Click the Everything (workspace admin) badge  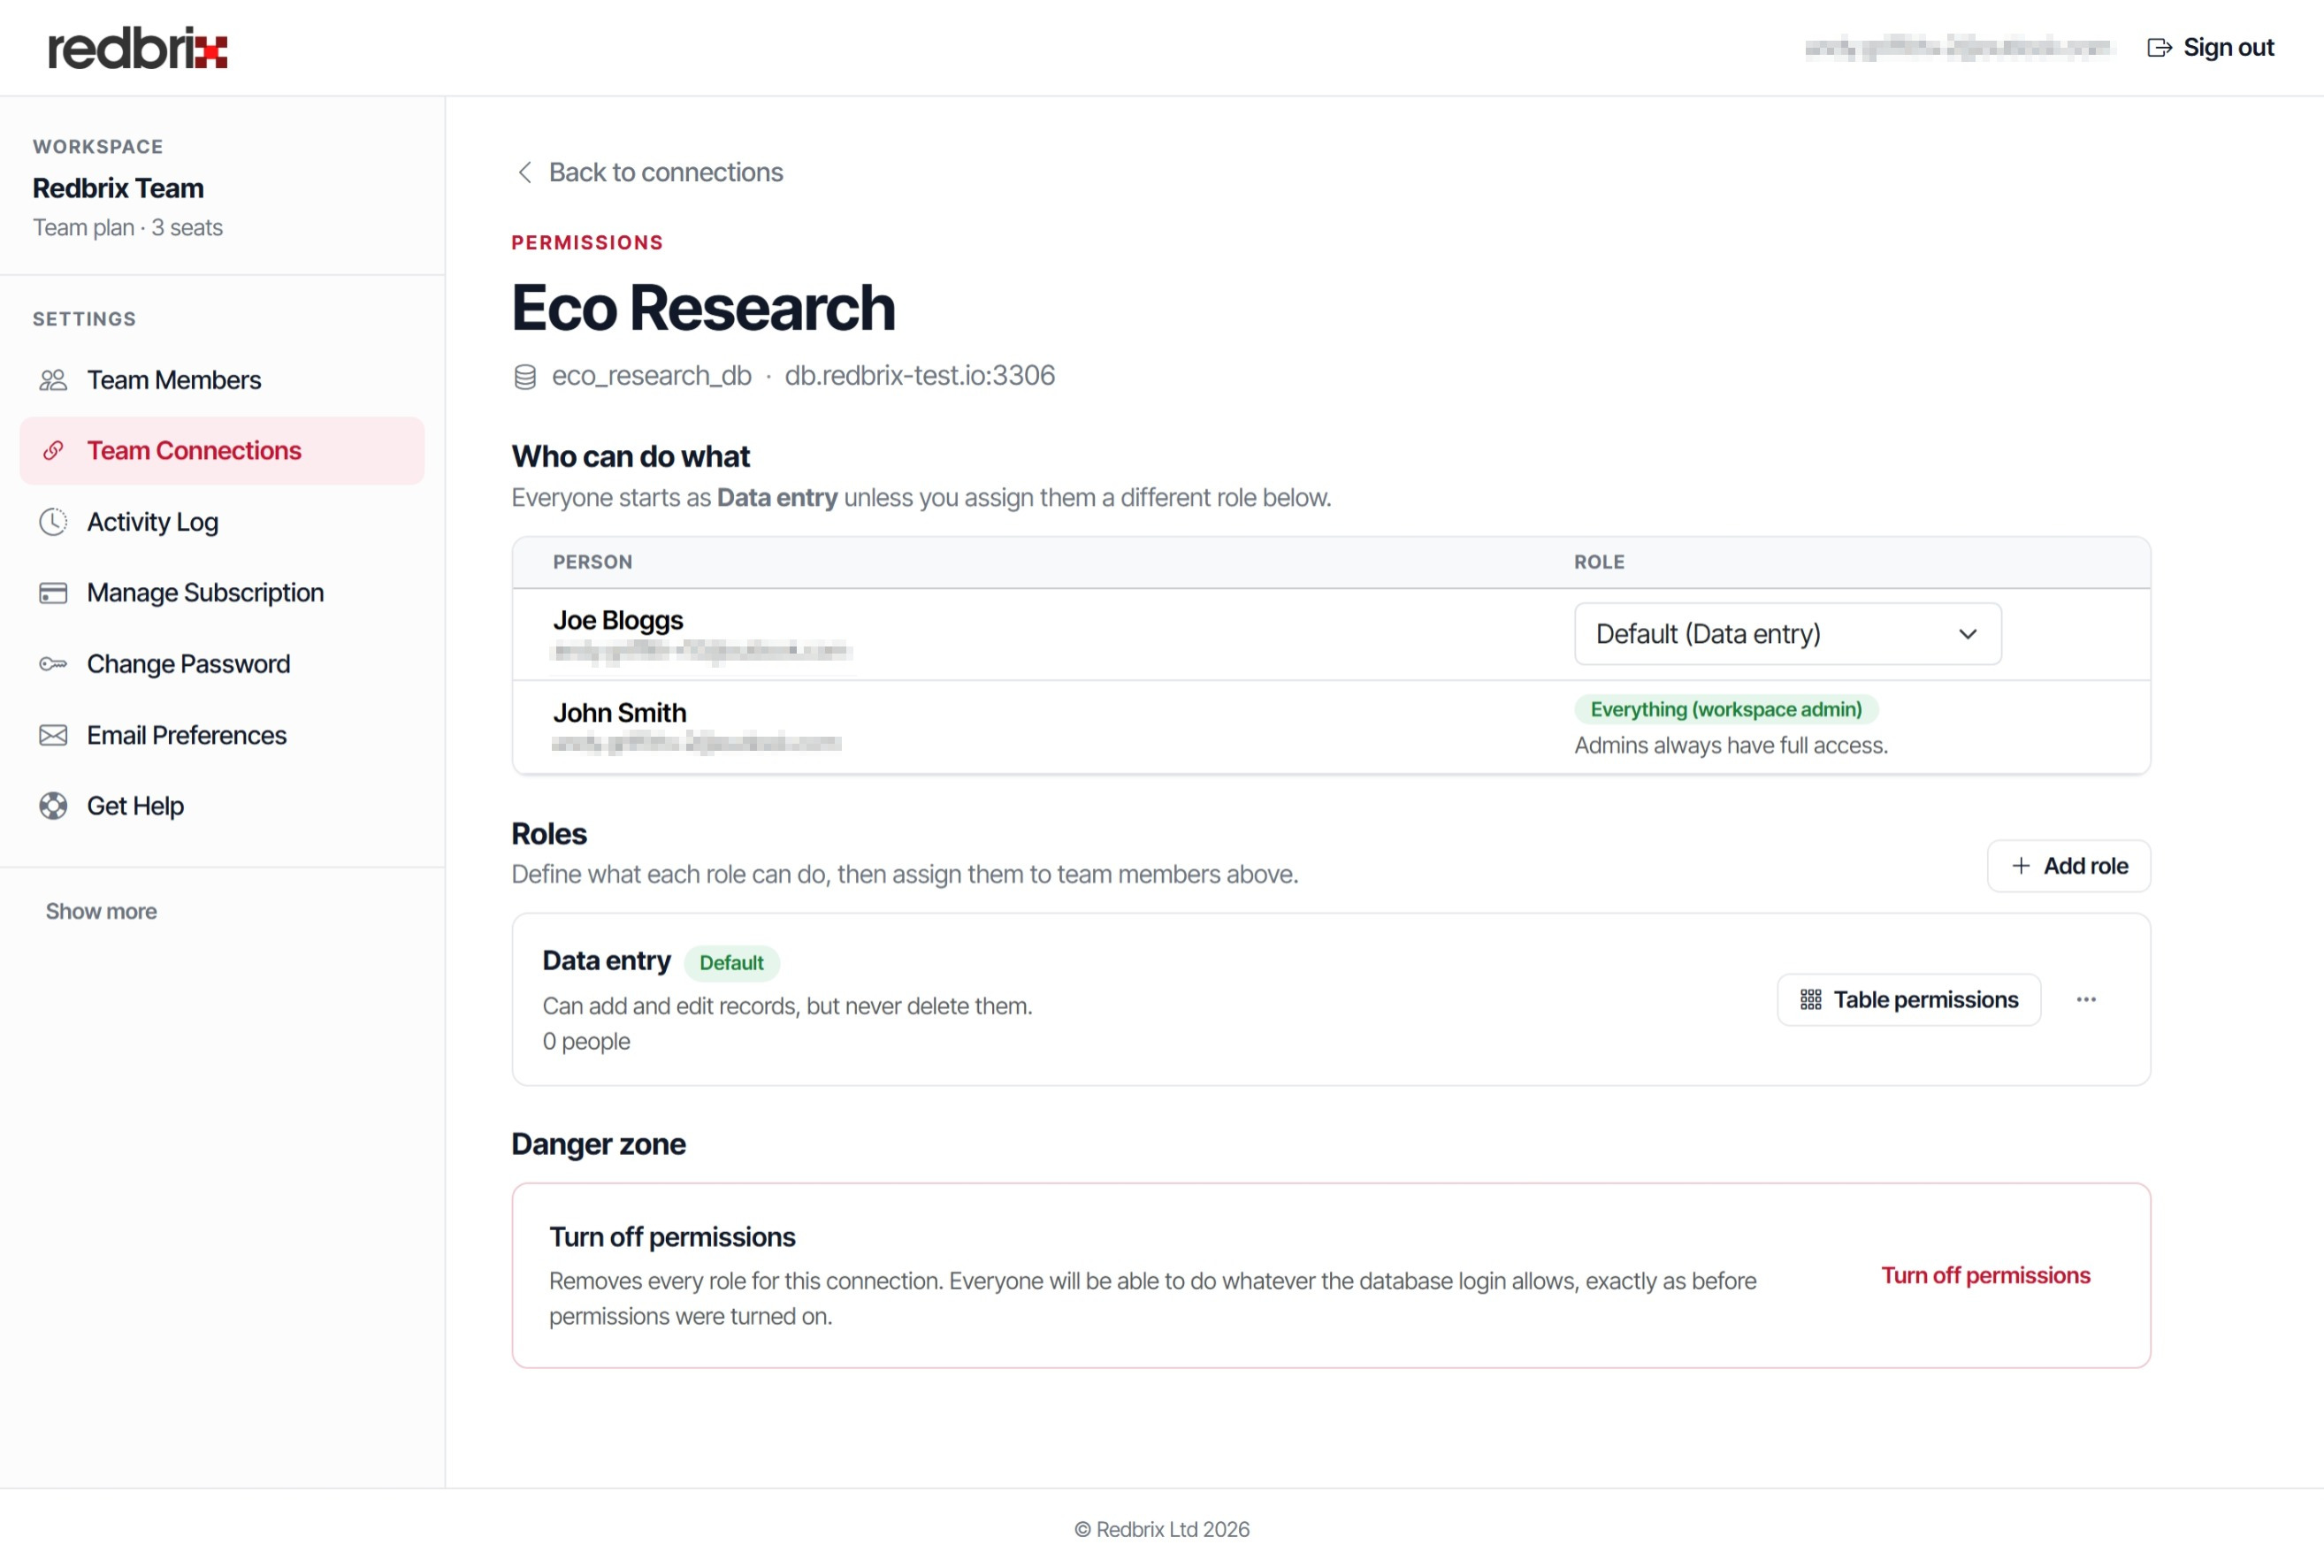1726,709
